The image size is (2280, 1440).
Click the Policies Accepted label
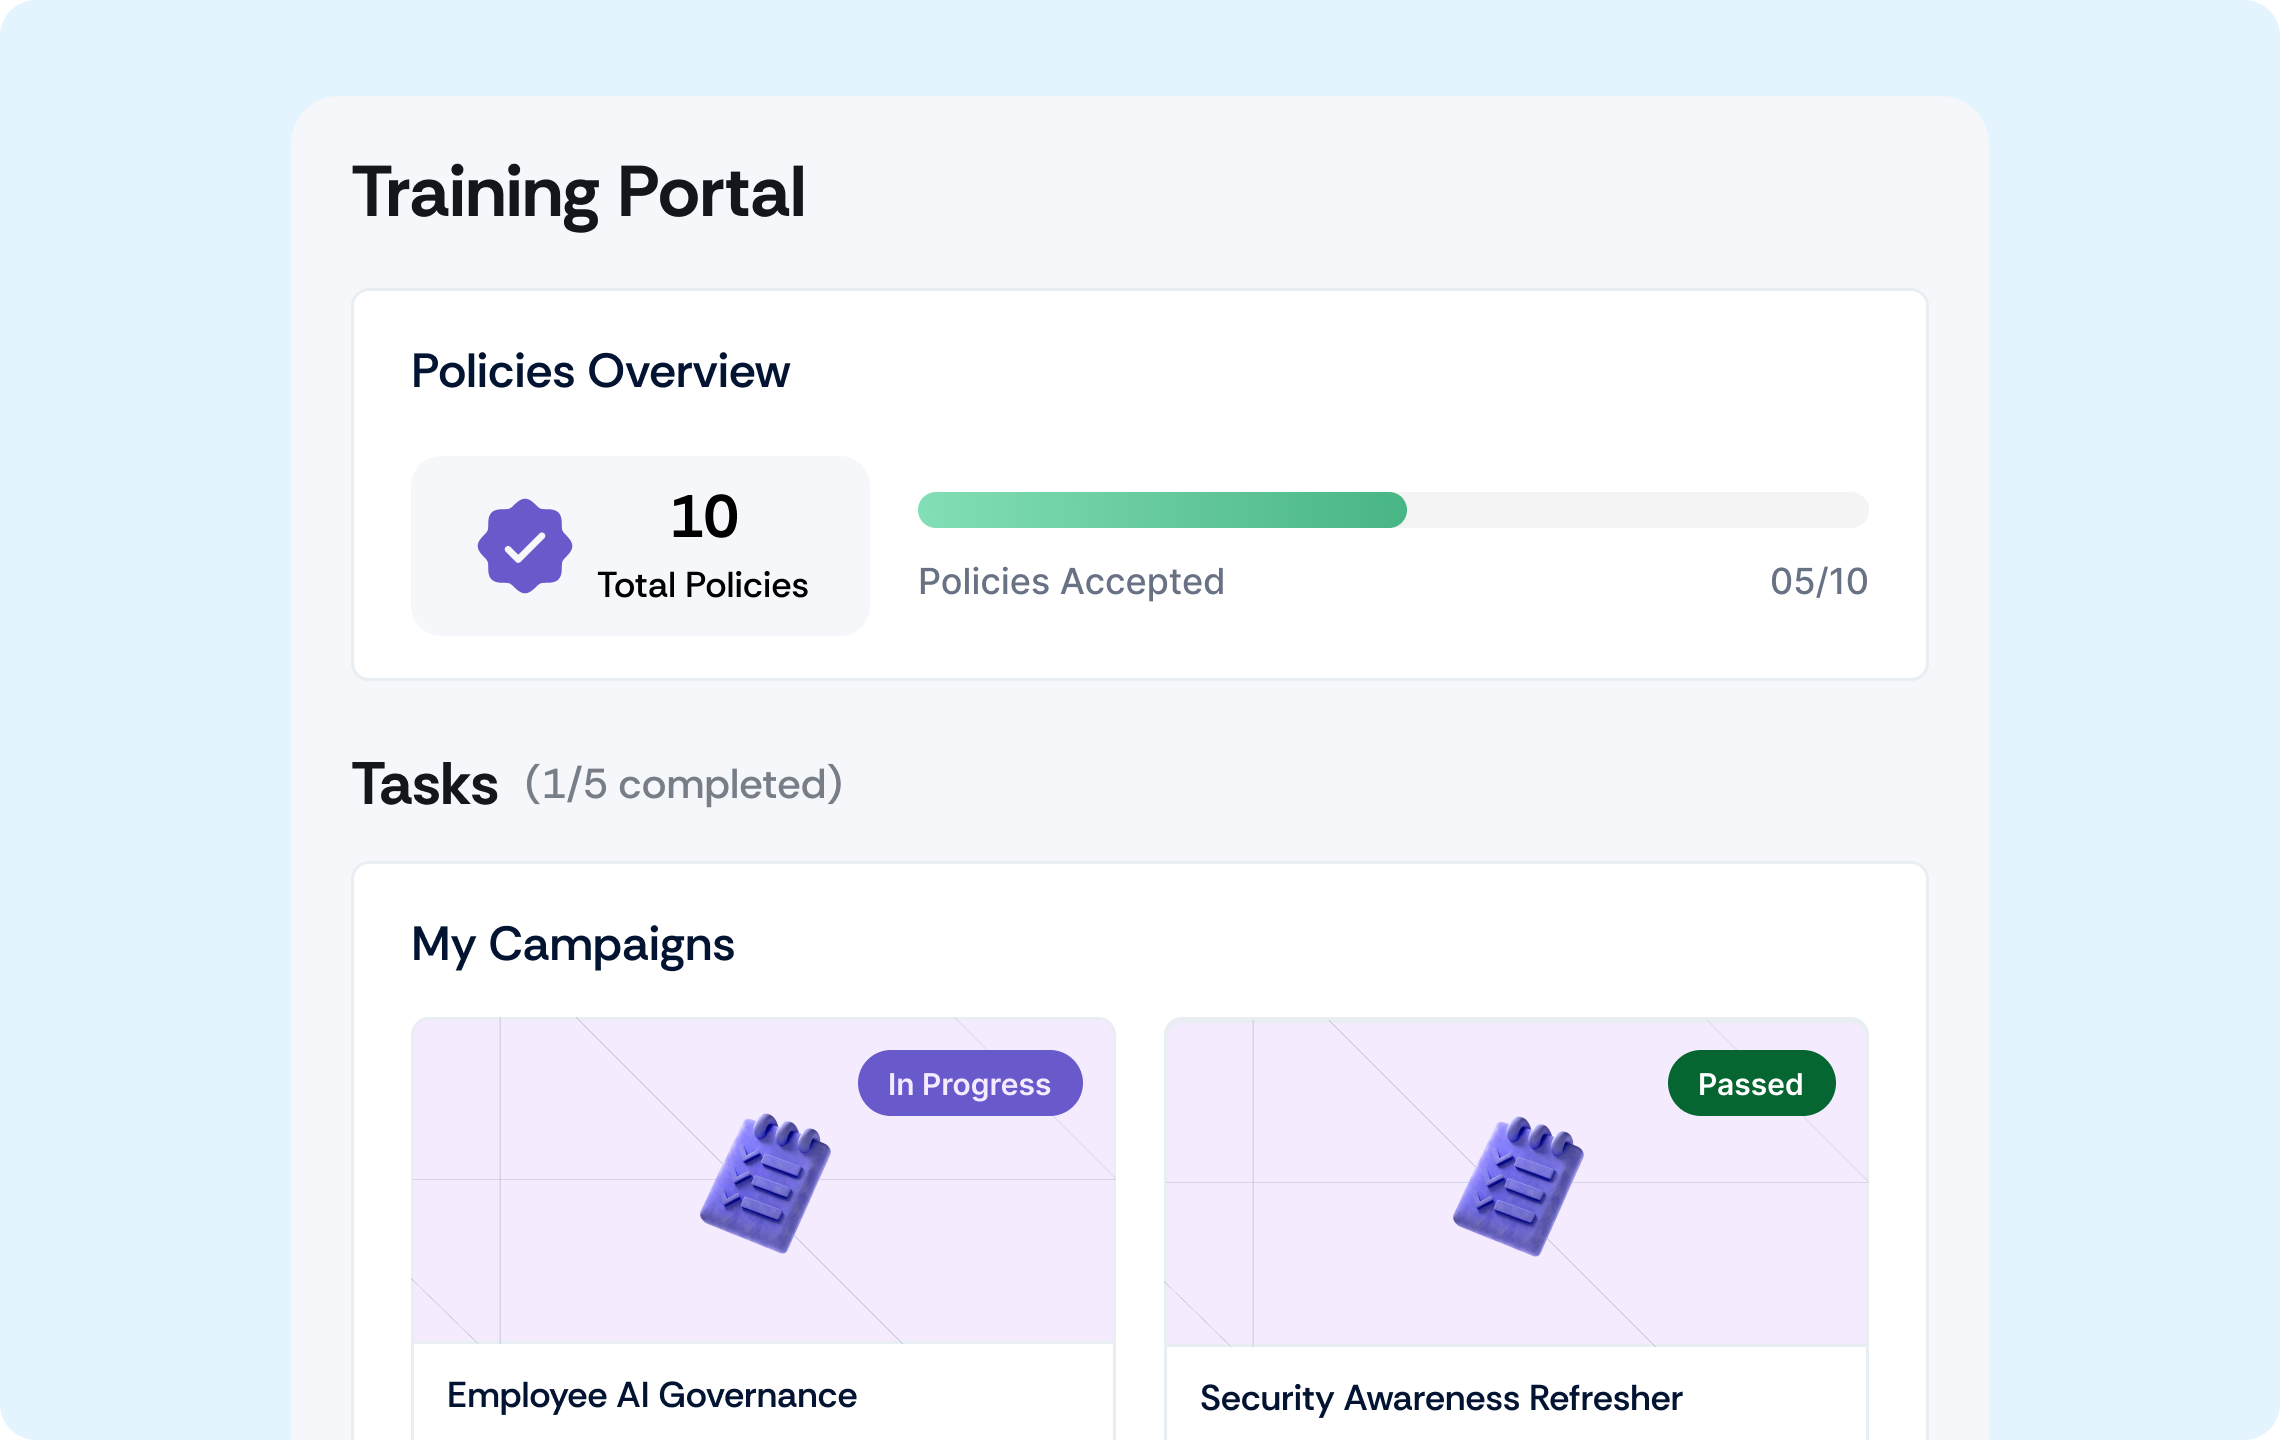tap(1071, 581)
